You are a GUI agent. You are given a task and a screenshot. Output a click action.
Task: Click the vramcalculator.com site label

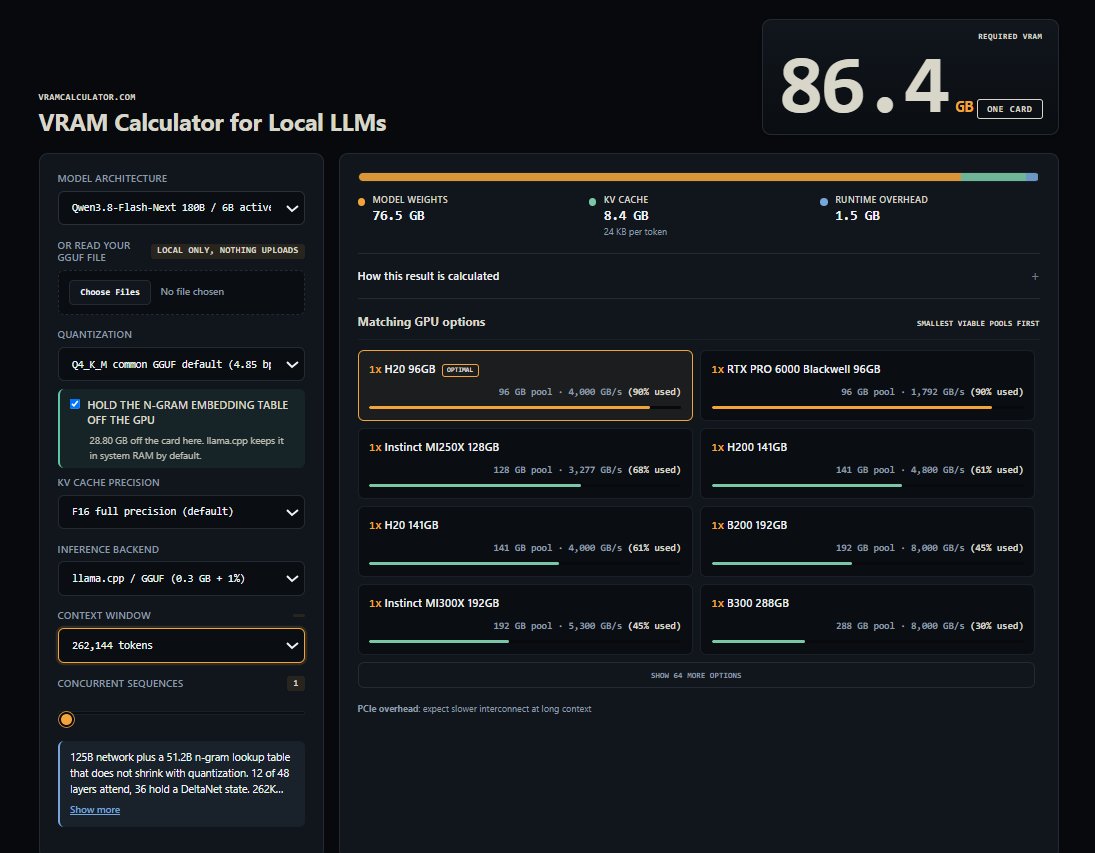tap(87, 97)
